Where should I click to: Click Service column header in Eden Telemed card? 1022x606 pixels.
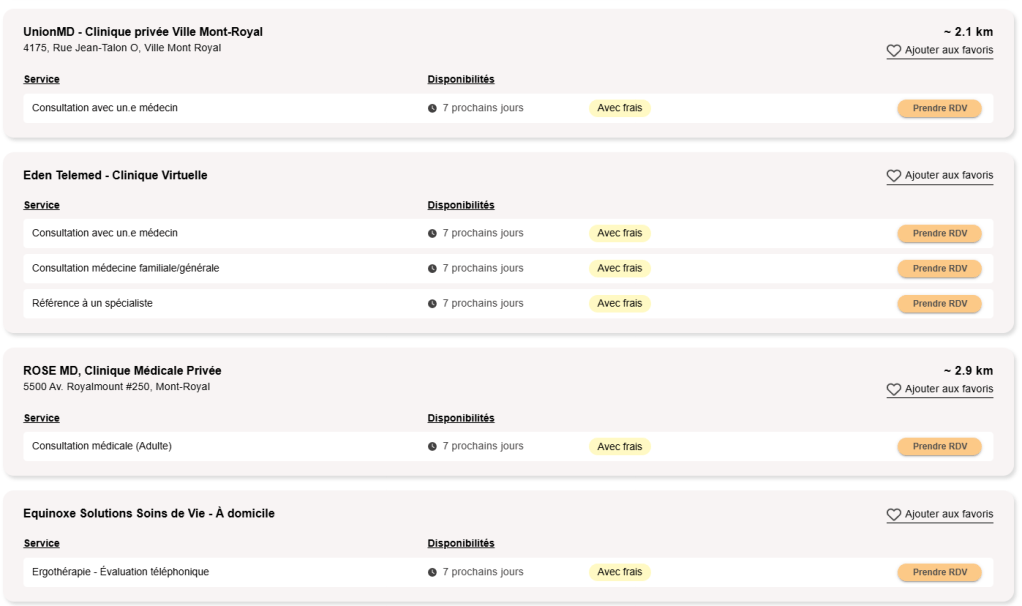[x=42, y=205]
